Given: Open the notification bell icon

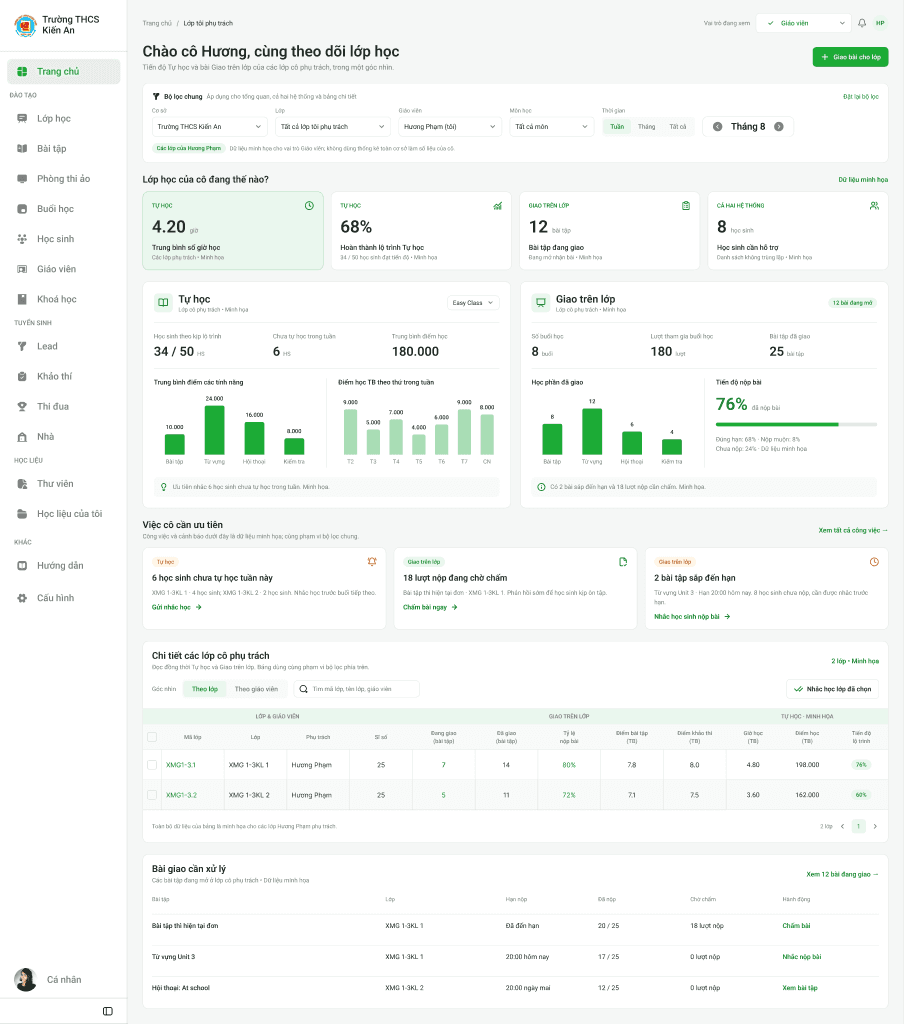Looking at the screenshot, I should 862,23.
